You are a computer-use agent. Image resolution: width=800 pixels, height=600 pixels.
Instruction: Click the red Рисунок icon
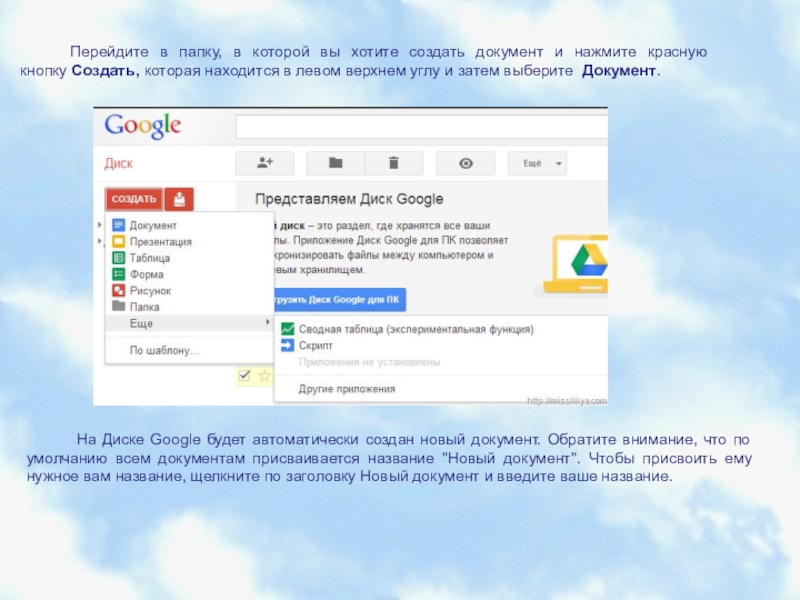click(x=118, y=290)
